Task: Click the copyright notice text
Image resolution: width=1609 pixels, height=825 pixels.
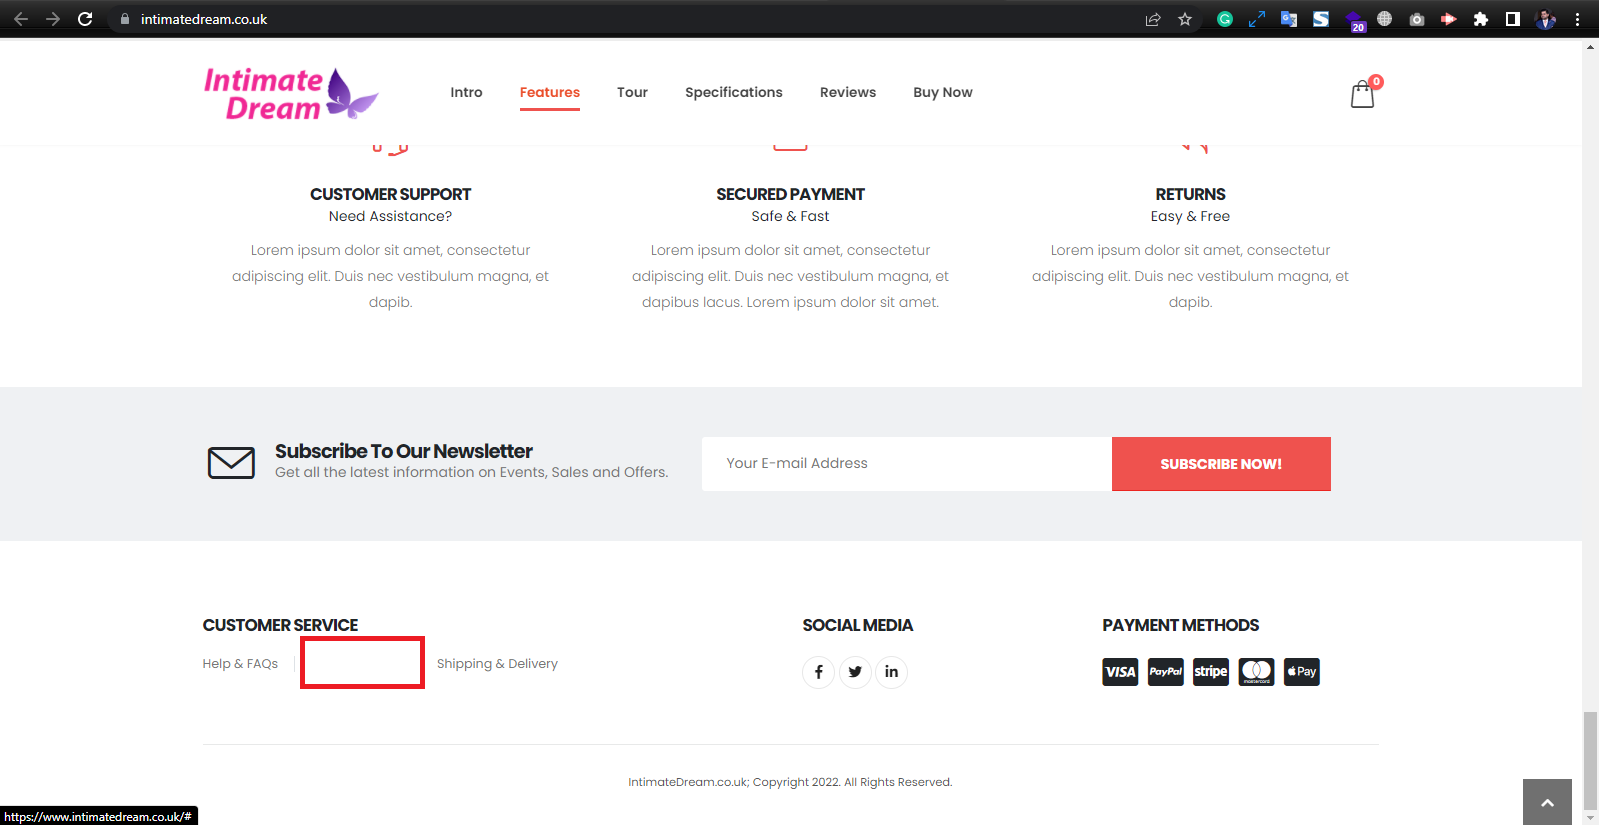Action: pos(790,782)
